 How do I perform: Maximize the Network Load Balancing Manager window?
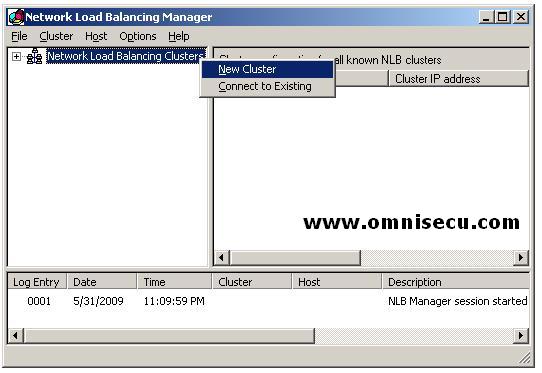point(502,17)
